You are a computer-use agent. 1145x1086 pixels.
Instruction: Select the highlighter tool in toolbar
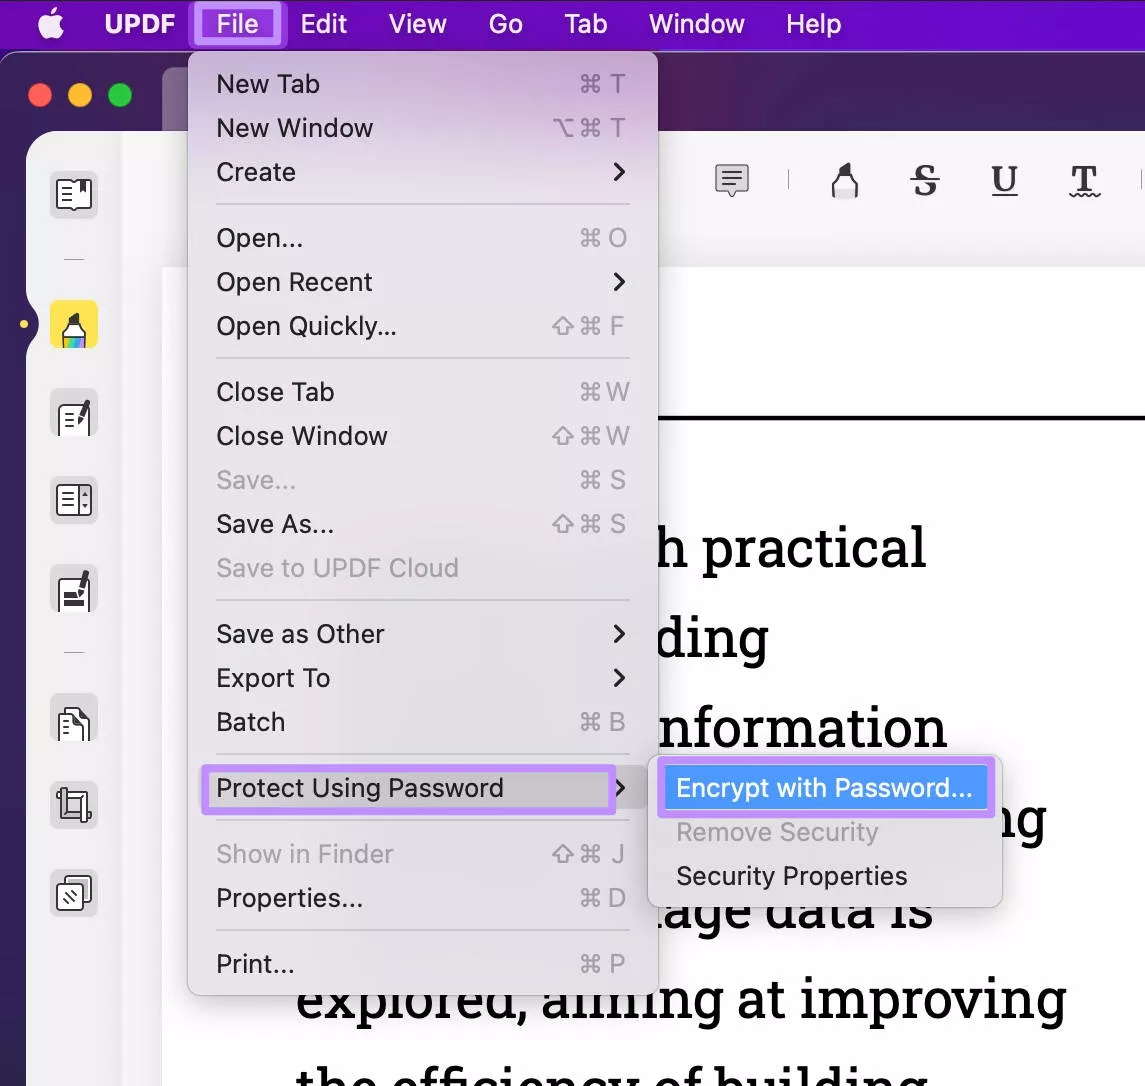[845, 180]
